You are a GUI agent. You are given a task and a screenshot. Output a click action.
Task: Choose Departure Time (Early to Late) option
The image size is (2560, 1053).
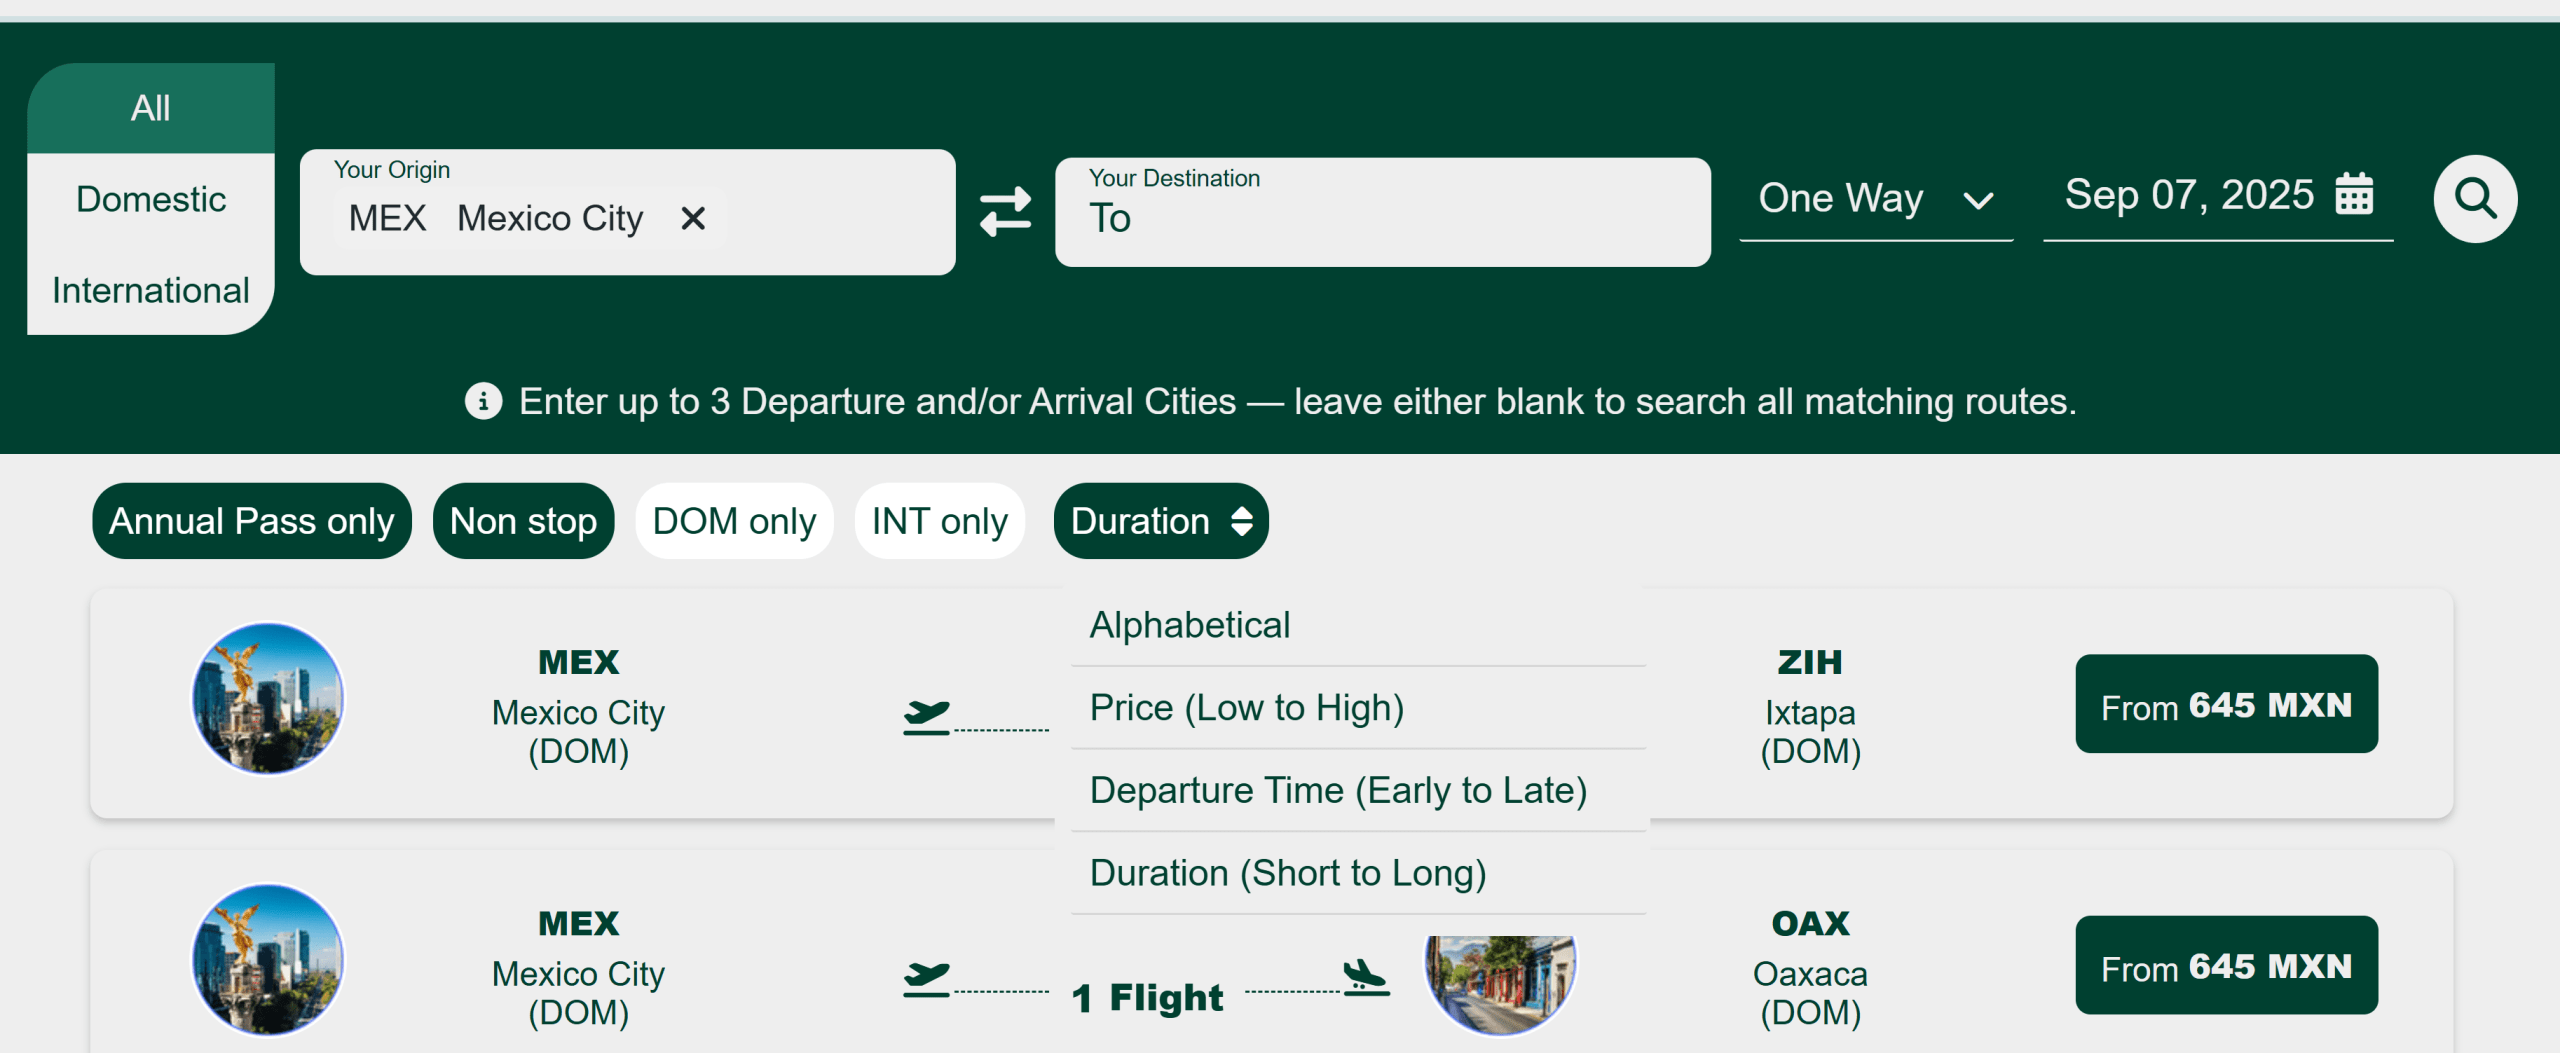(1338, 790)
